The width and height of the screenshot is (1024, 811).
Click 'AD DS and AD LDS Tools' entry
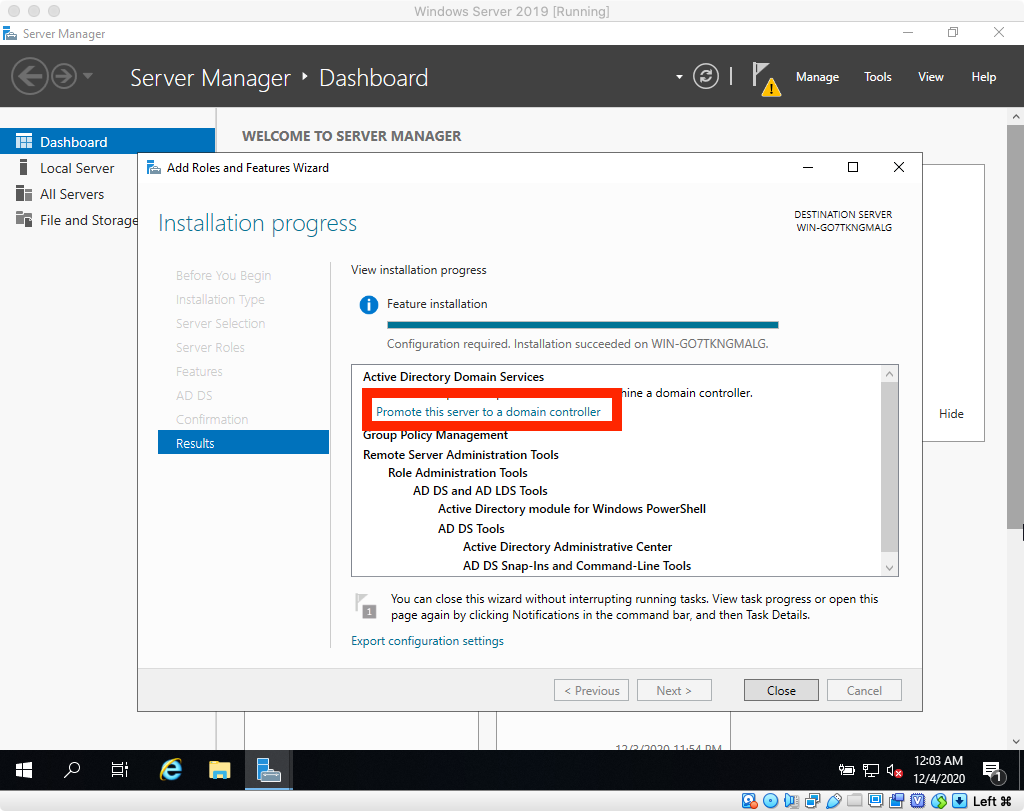point(480,490)
